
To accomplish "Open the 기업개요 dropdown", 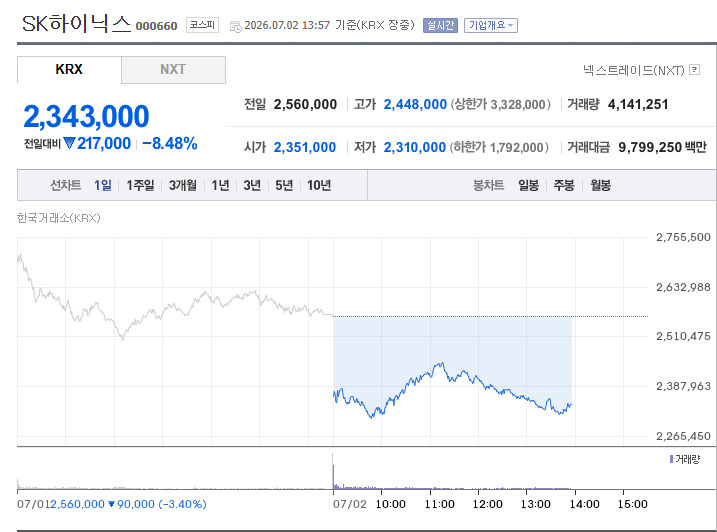I will (x=491, y=25).
